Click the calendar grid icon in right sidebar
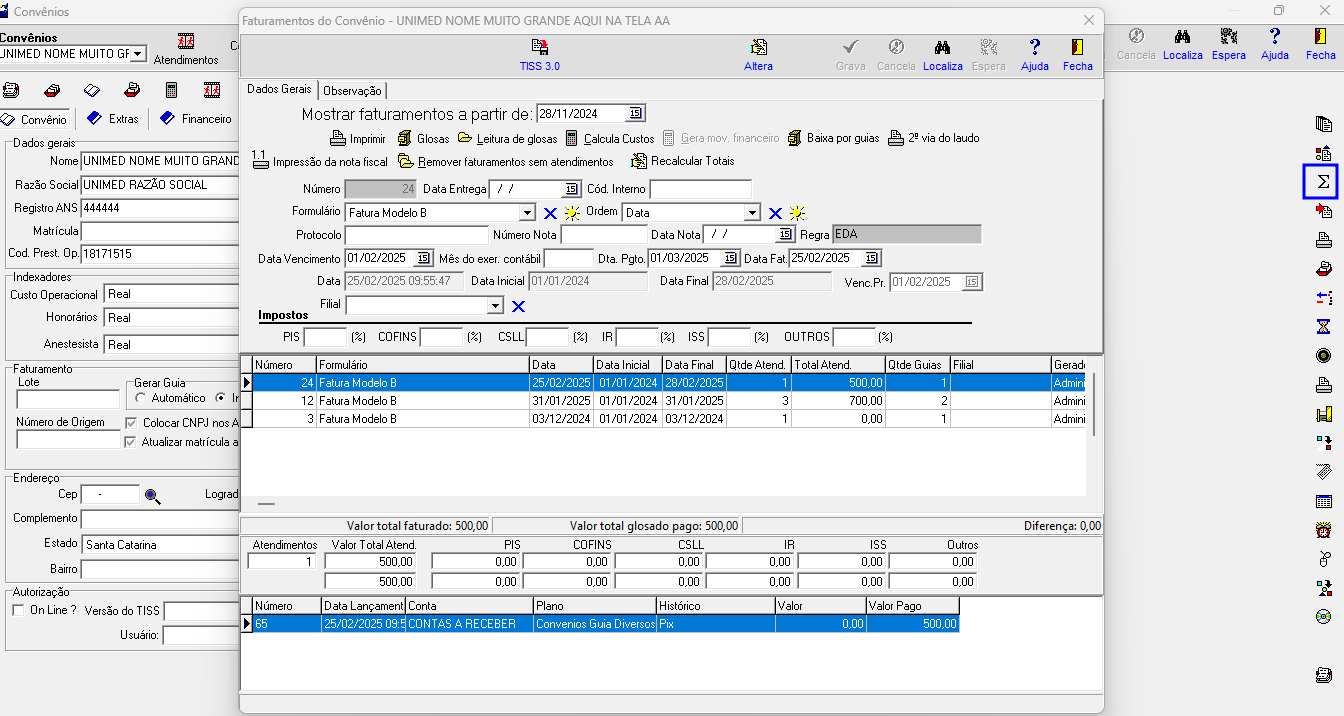1344x716 pixels. click(x=1323, y=501)
